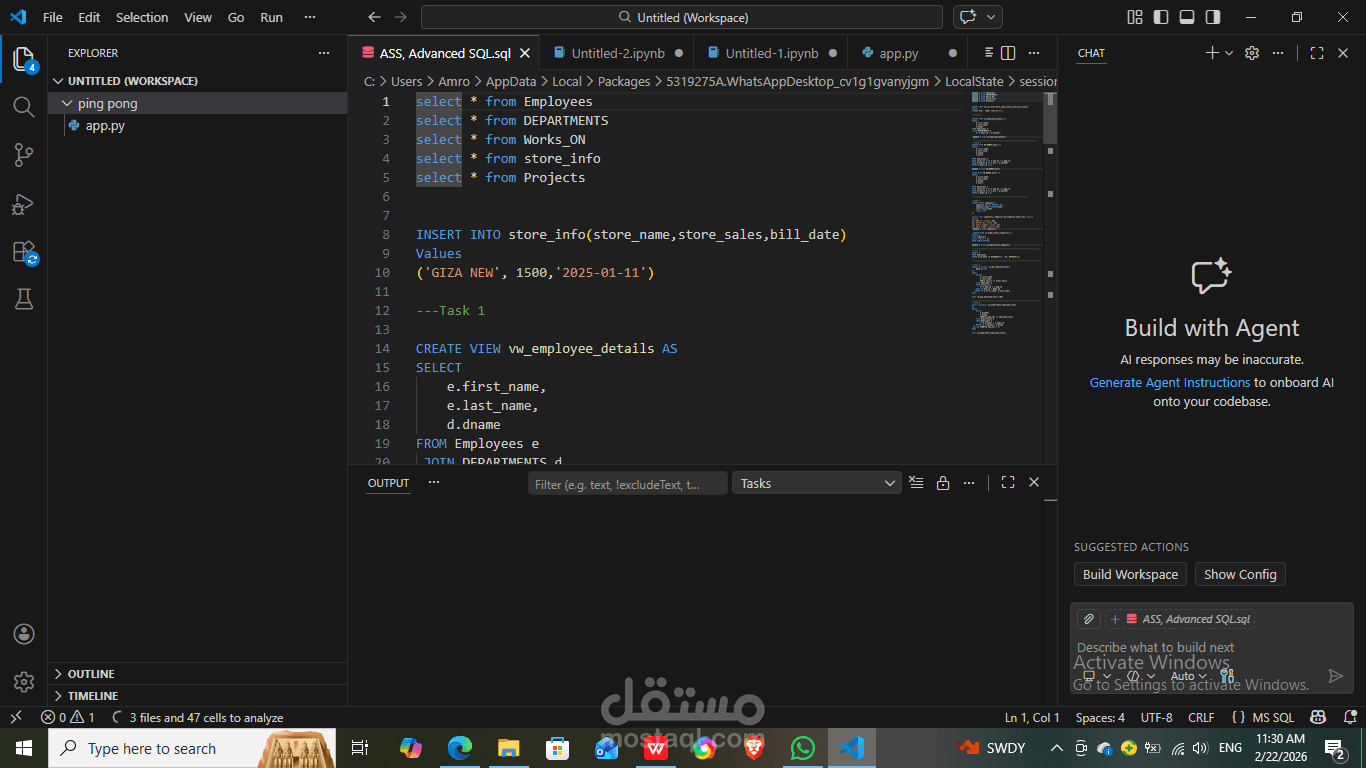Click the Build Workspace button
The width and height of the screenshot is (1366, 768).
(x=1130, y=574)
